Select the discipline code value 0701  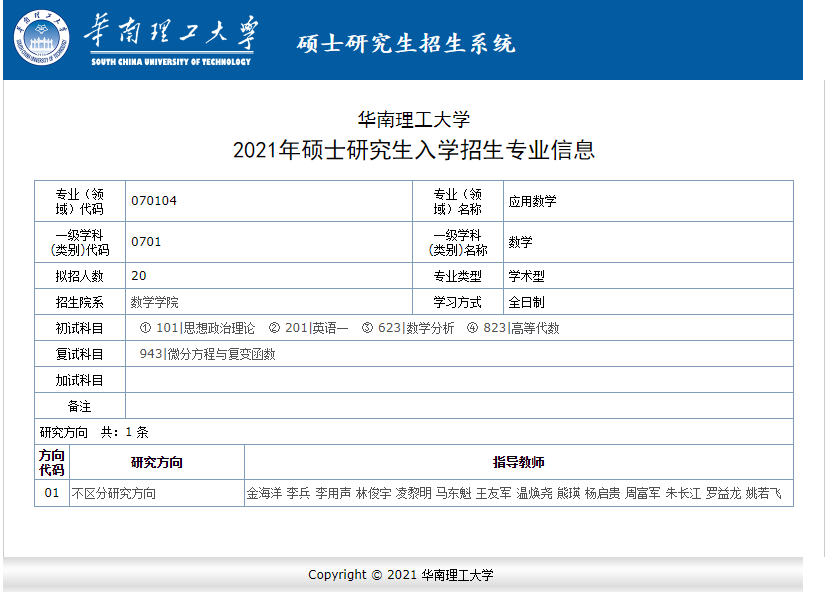146,242
